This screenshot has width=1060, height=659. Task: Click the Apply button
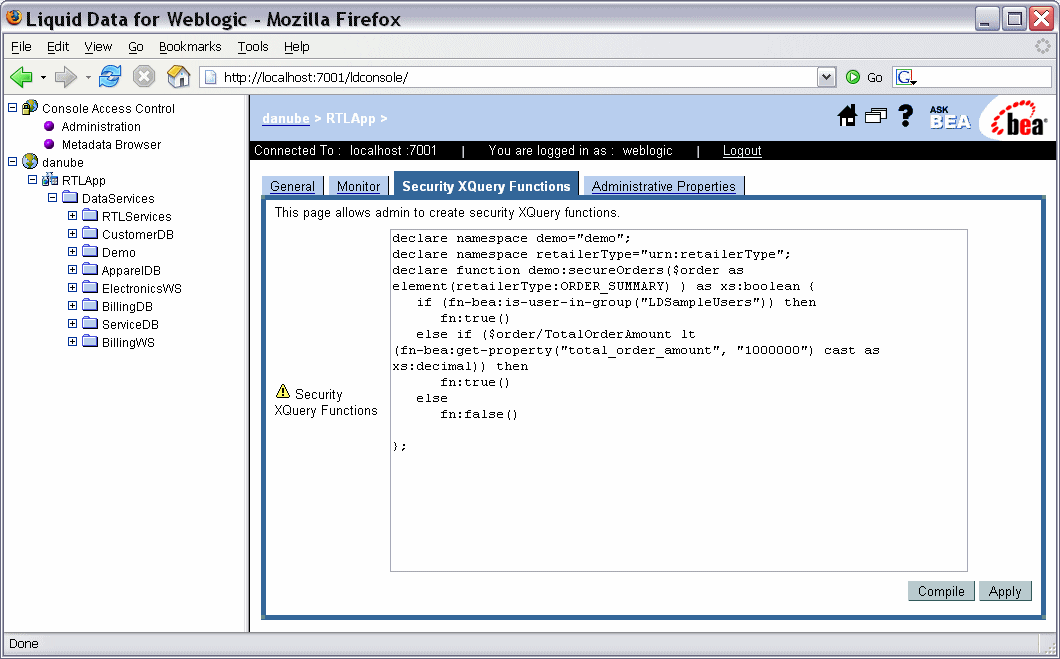pyautogui.click(x=1005, y=591)
